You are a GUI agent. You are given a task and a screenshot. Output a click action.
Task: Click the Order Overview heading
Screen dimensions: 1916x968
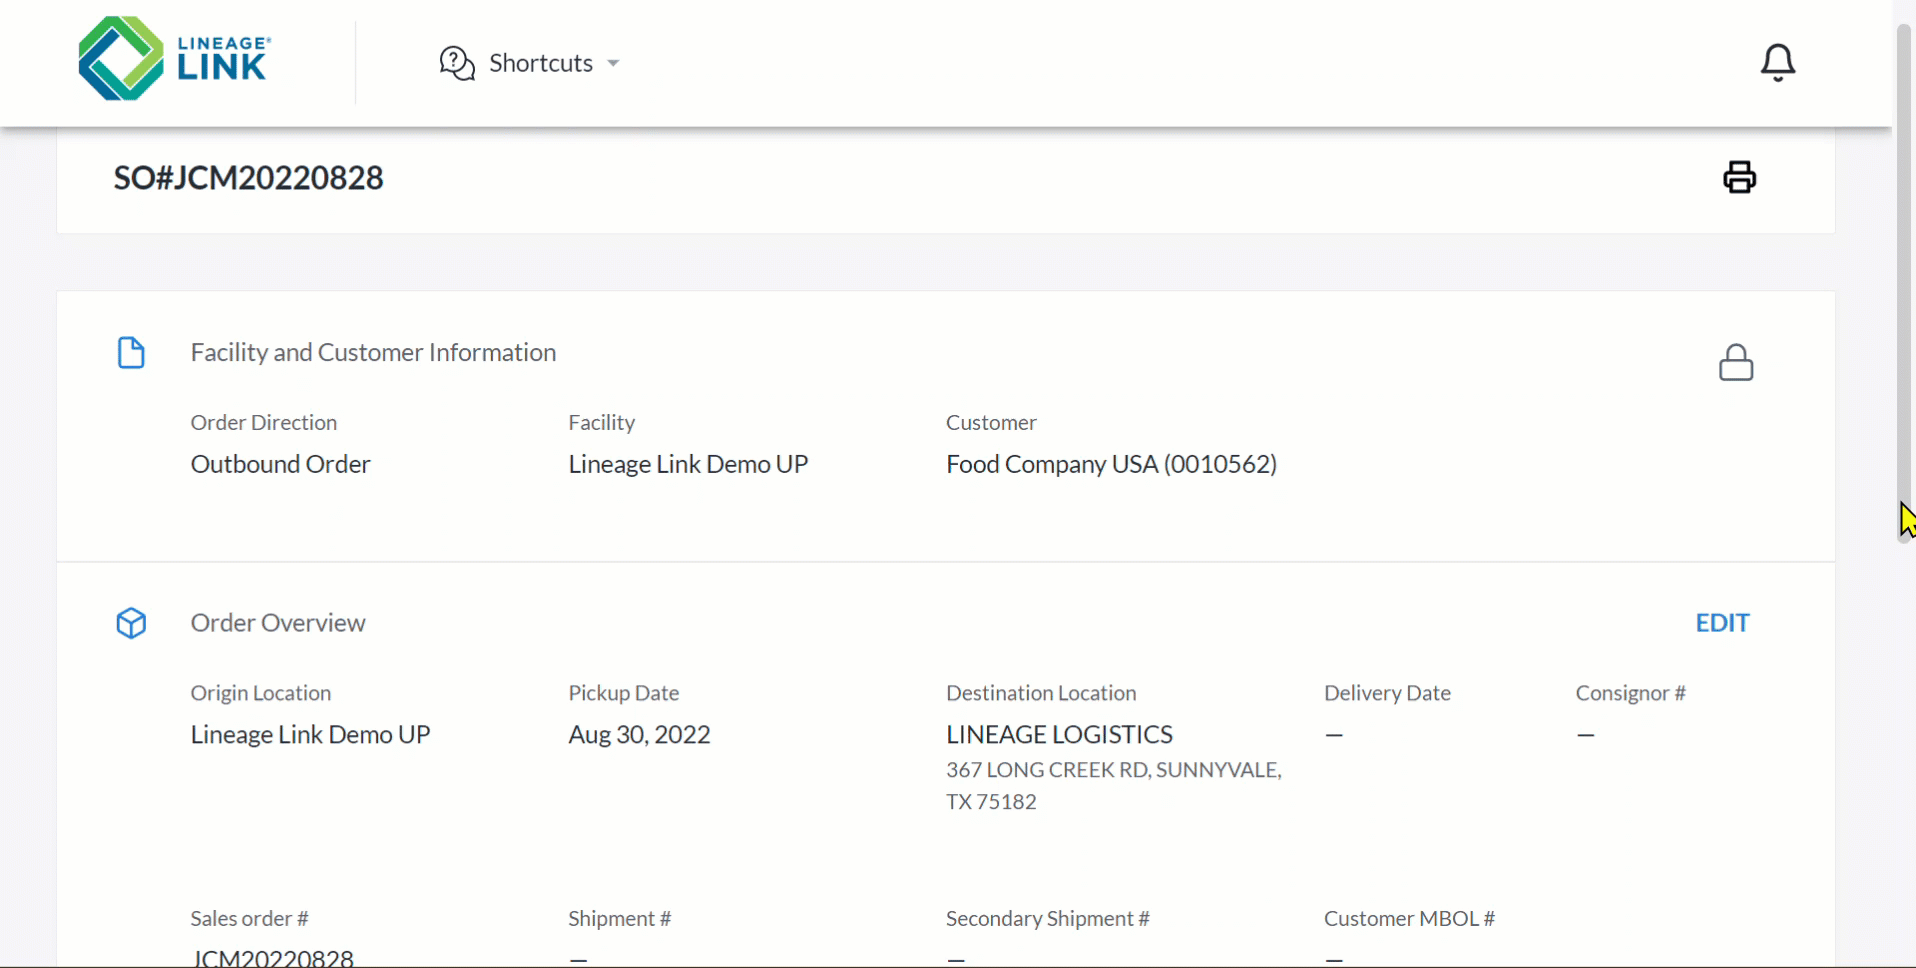(278, 623)
